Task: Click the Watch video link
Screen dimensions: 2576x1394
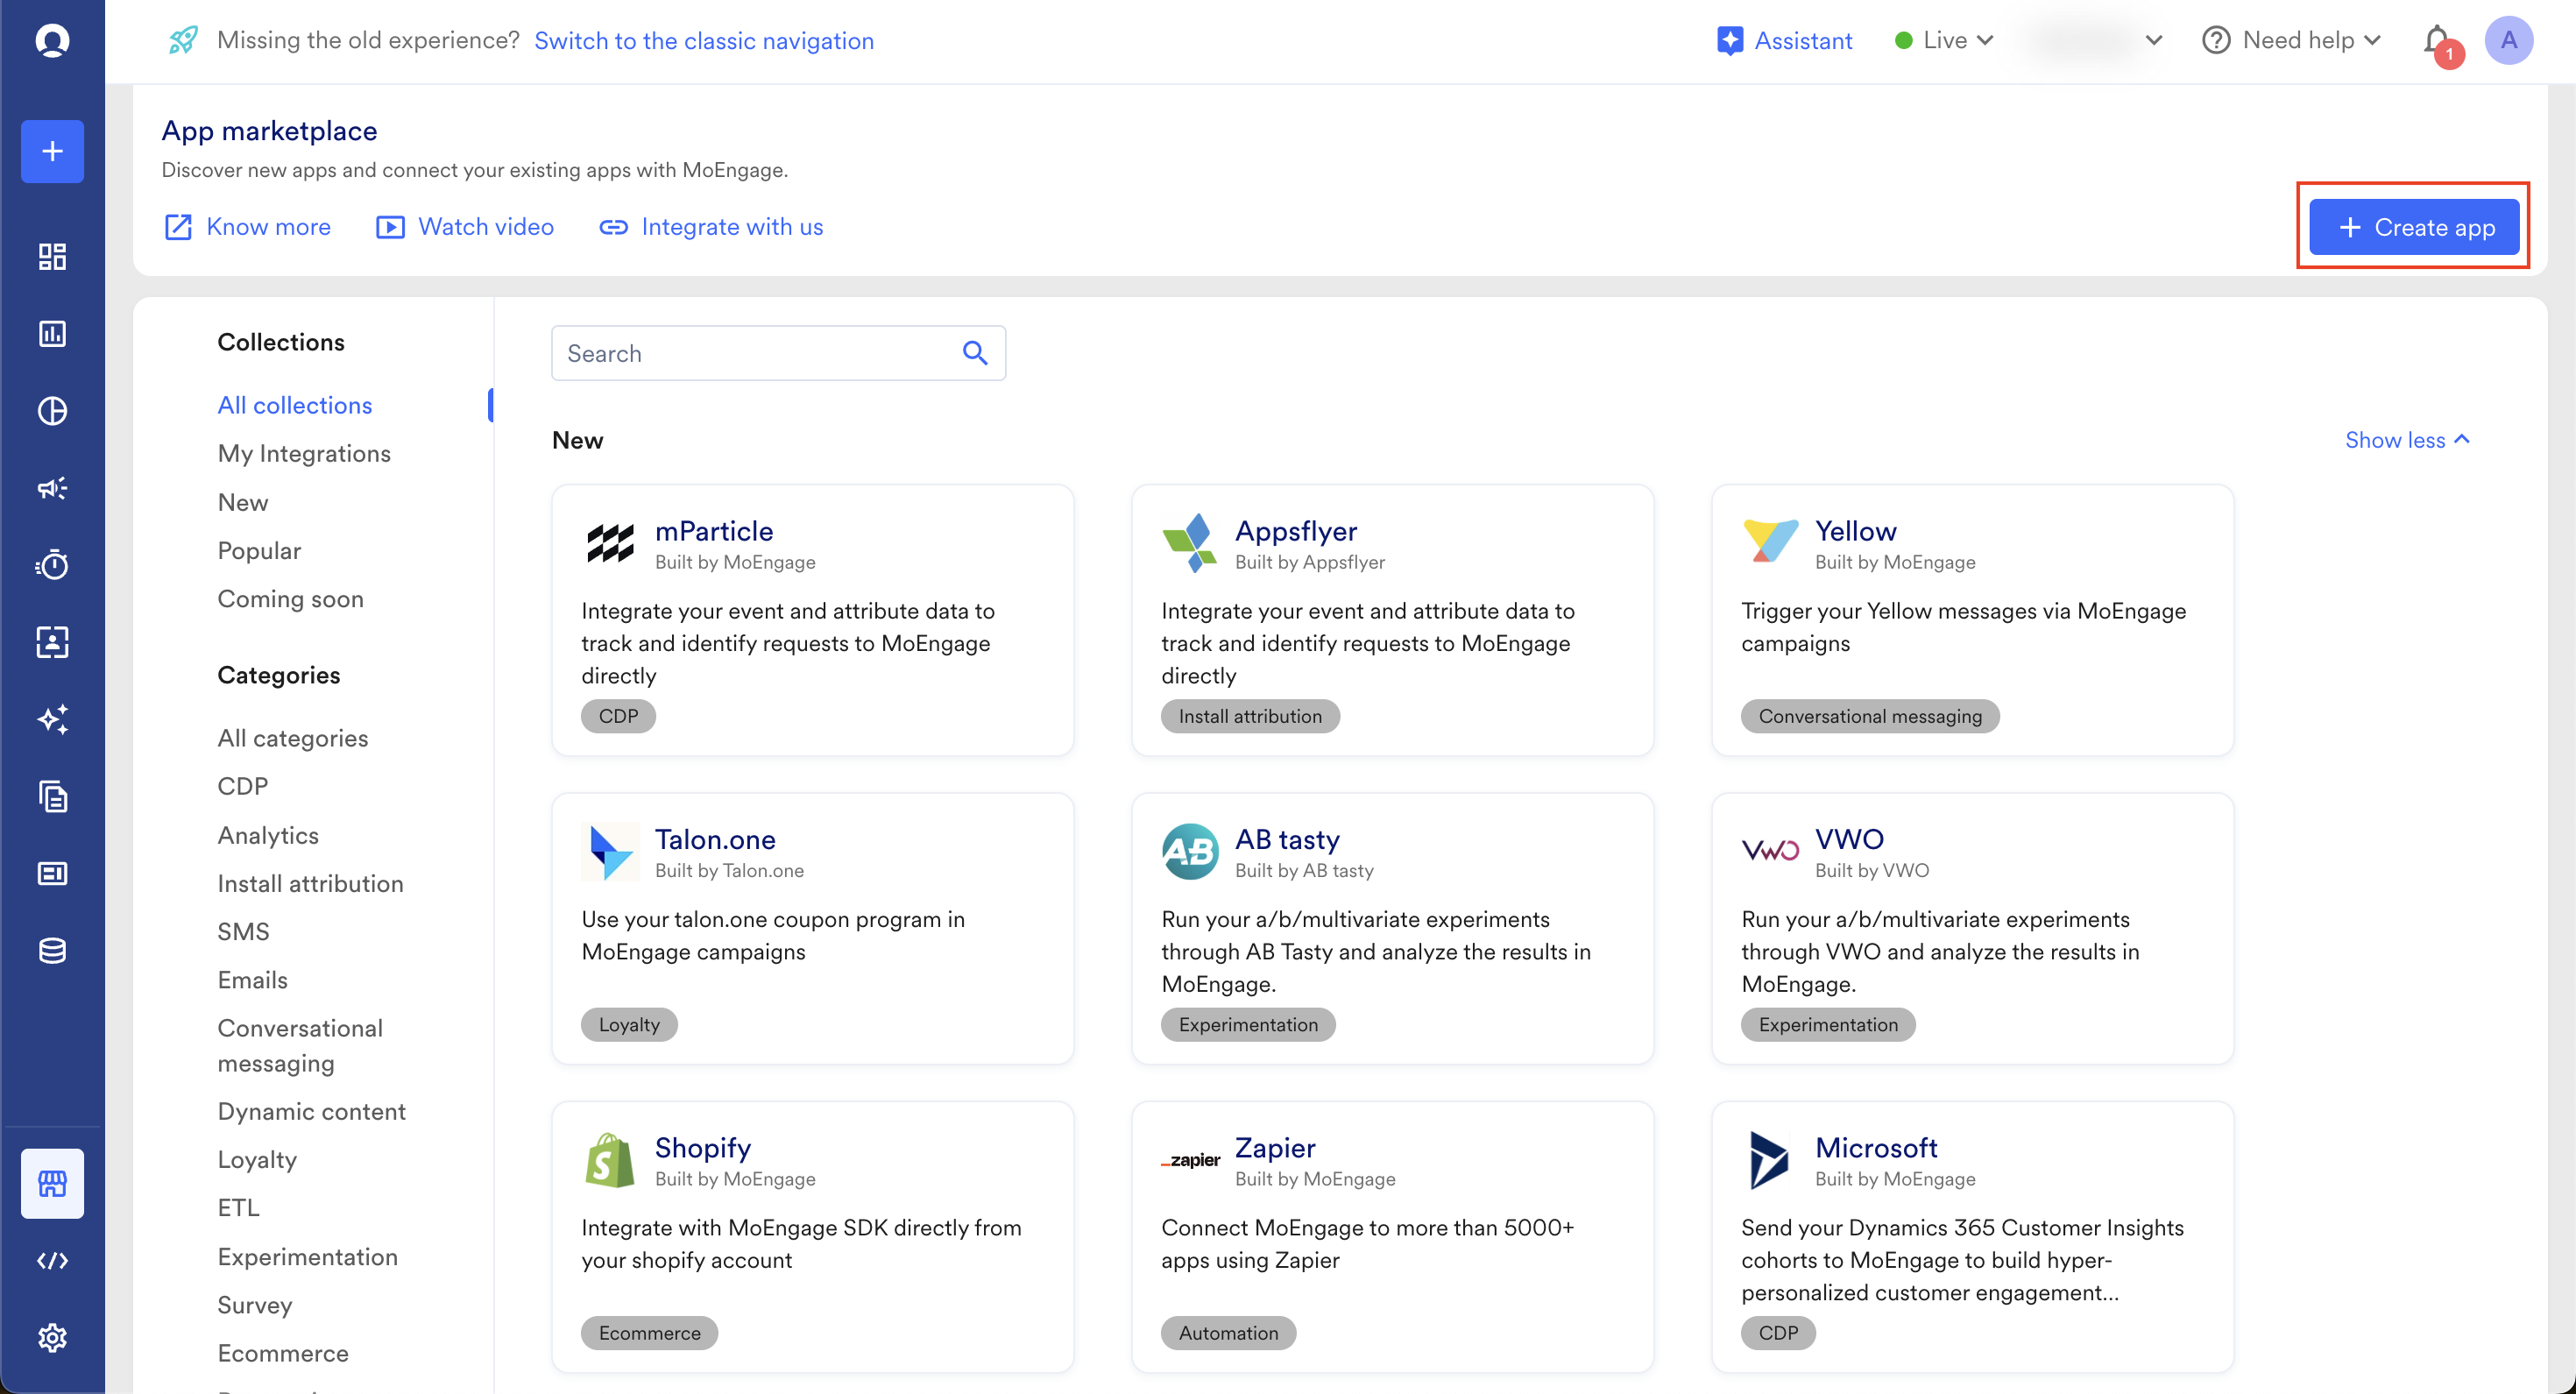Action: [x=465, y=227]
